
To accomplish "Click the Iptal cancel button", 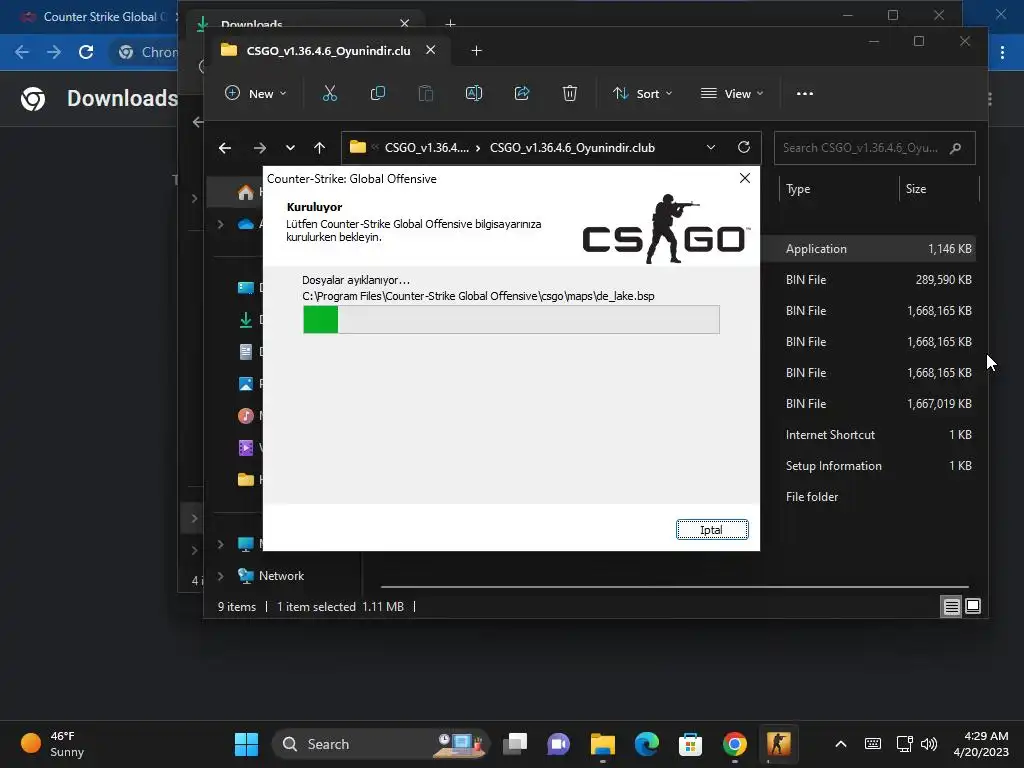I will click(712, 530).
